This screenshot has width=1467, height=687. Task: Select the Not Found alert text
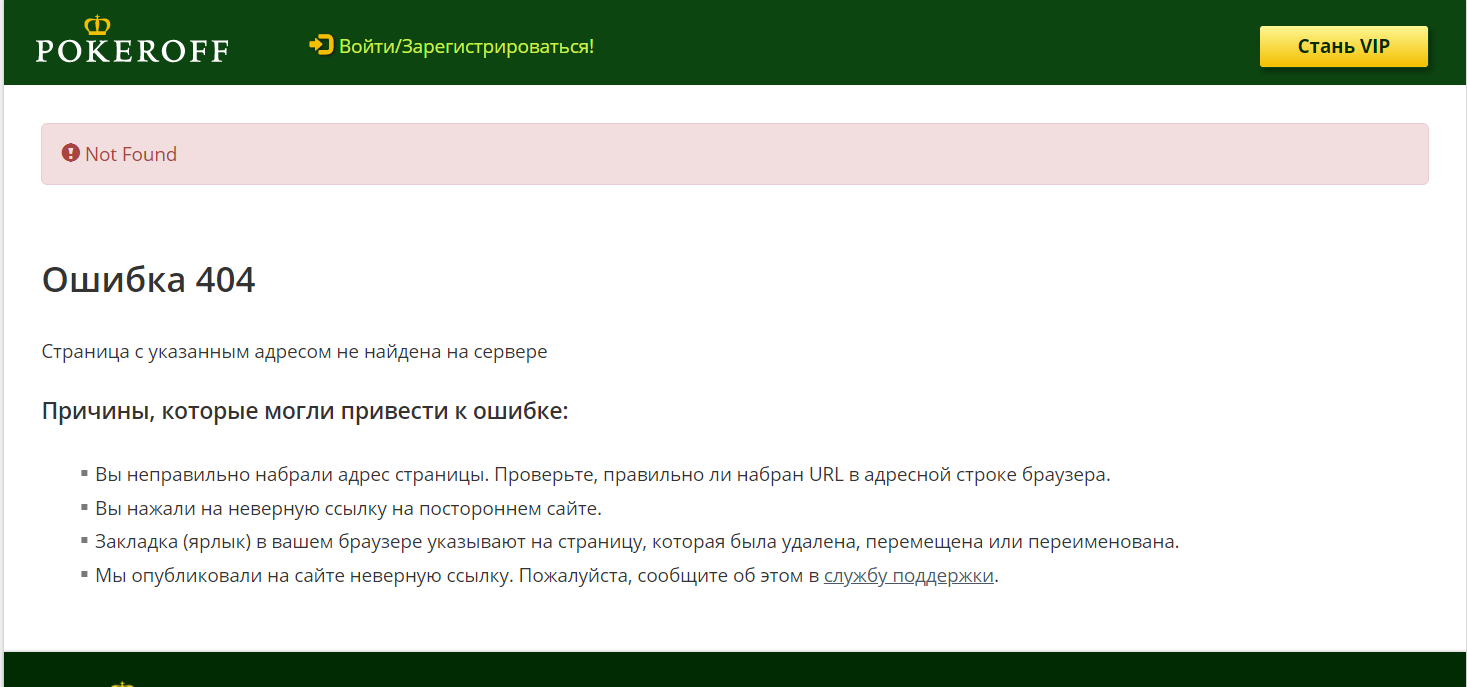[x=131, y=154]
